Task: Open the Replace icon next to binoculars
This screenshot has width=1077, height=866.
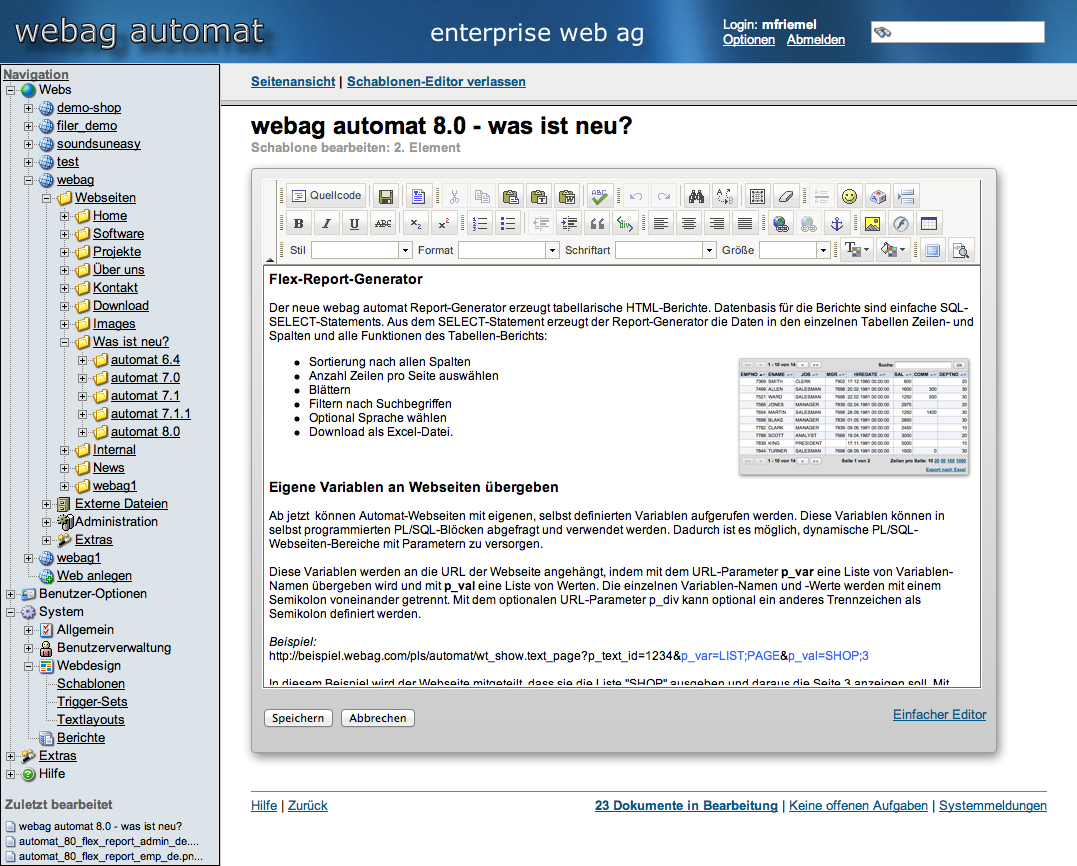Action: 725,196
